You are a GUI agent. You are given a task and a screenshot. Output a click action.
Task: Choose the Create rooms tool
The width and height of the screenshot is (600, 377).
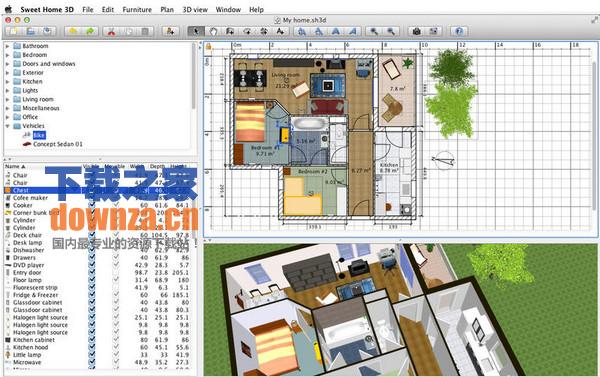(247, 31)
